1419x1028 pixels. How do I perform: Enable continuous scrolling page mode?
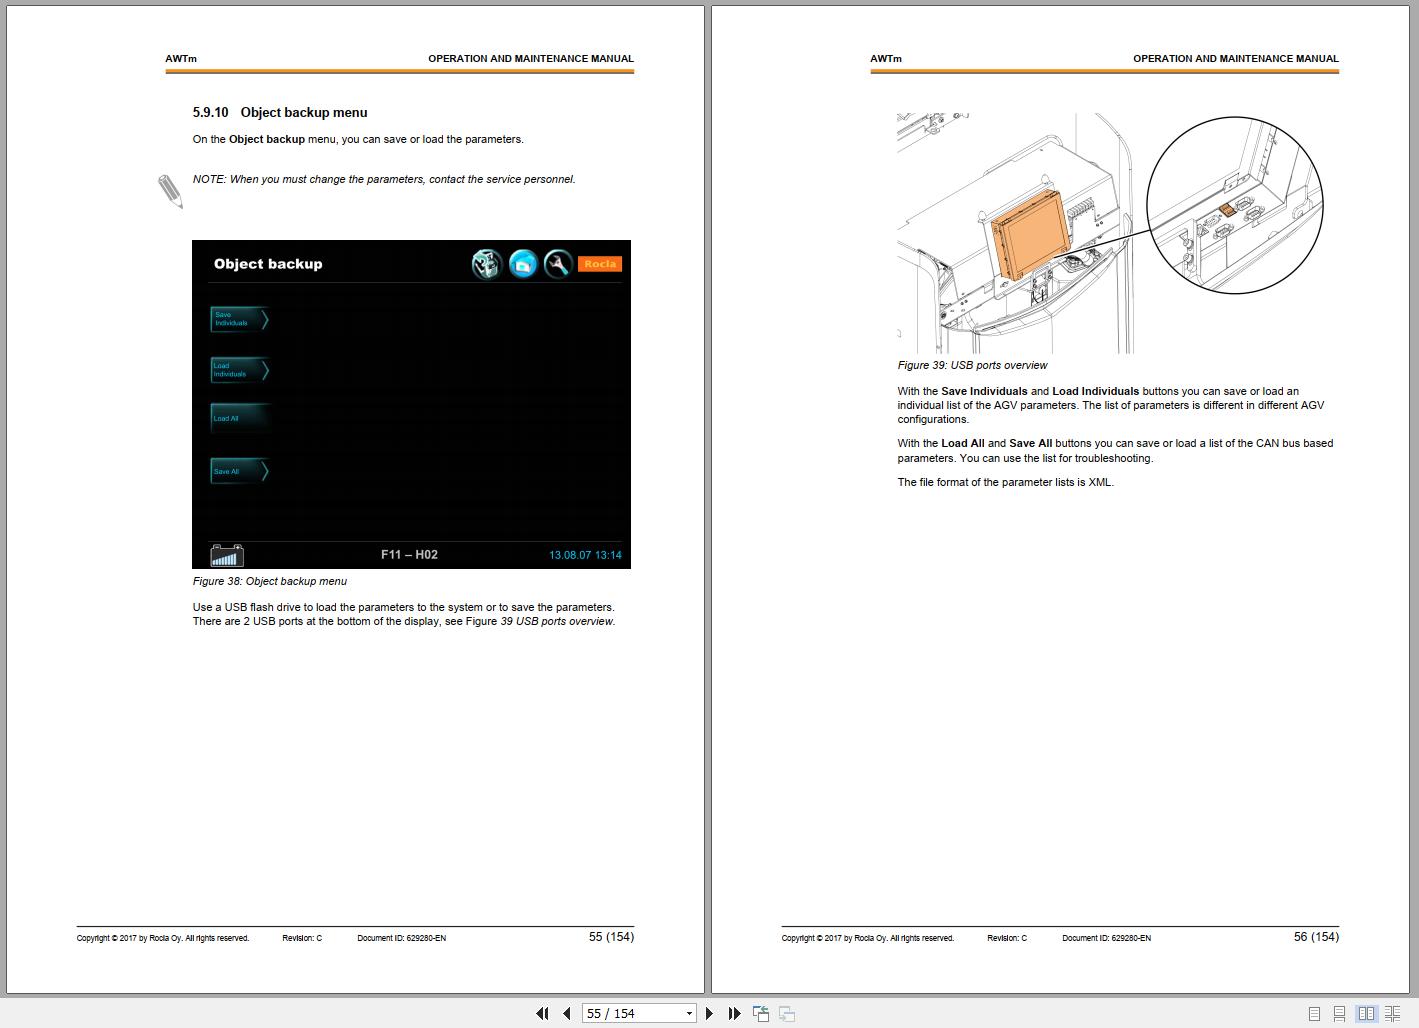[x=1342, y=1013]
